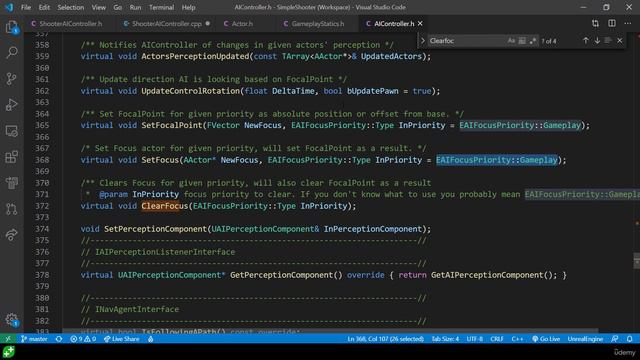
Task: Select the master branch in status bar
Action: tap(34, 339)
